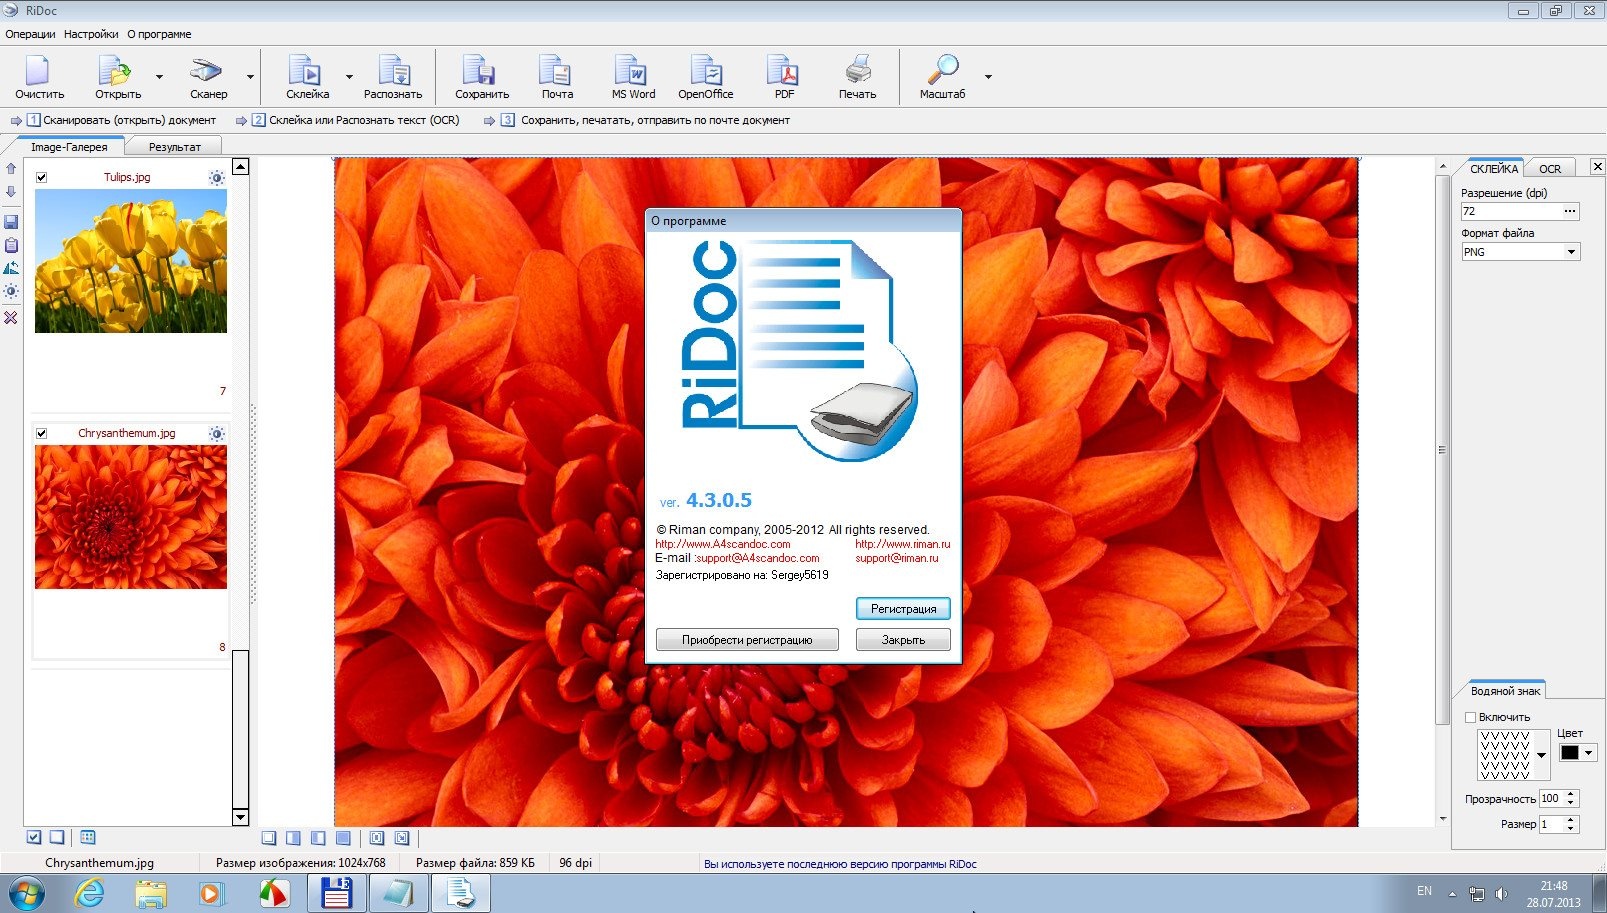This screenshot has height=913, width=1607.
Task: Open the Цвет black color swatch picker
Action: [x=1577, y=753]
